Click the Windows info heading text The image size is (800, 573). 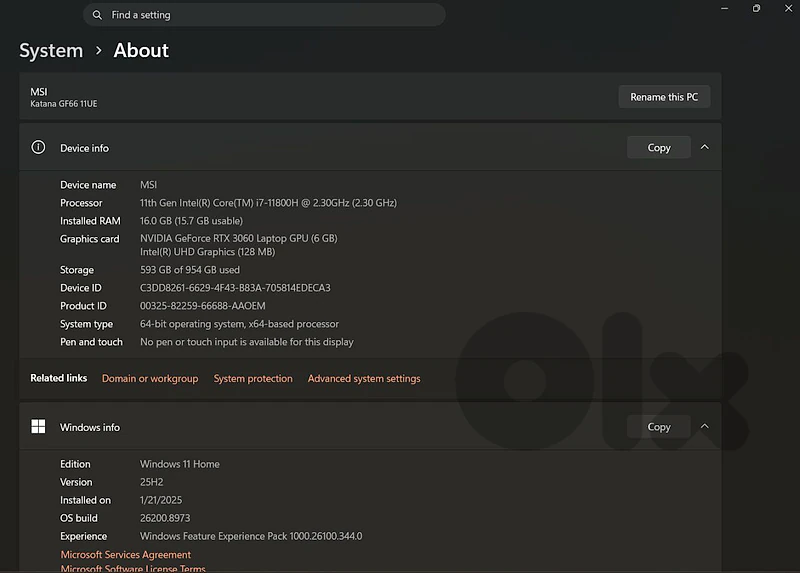90,427
